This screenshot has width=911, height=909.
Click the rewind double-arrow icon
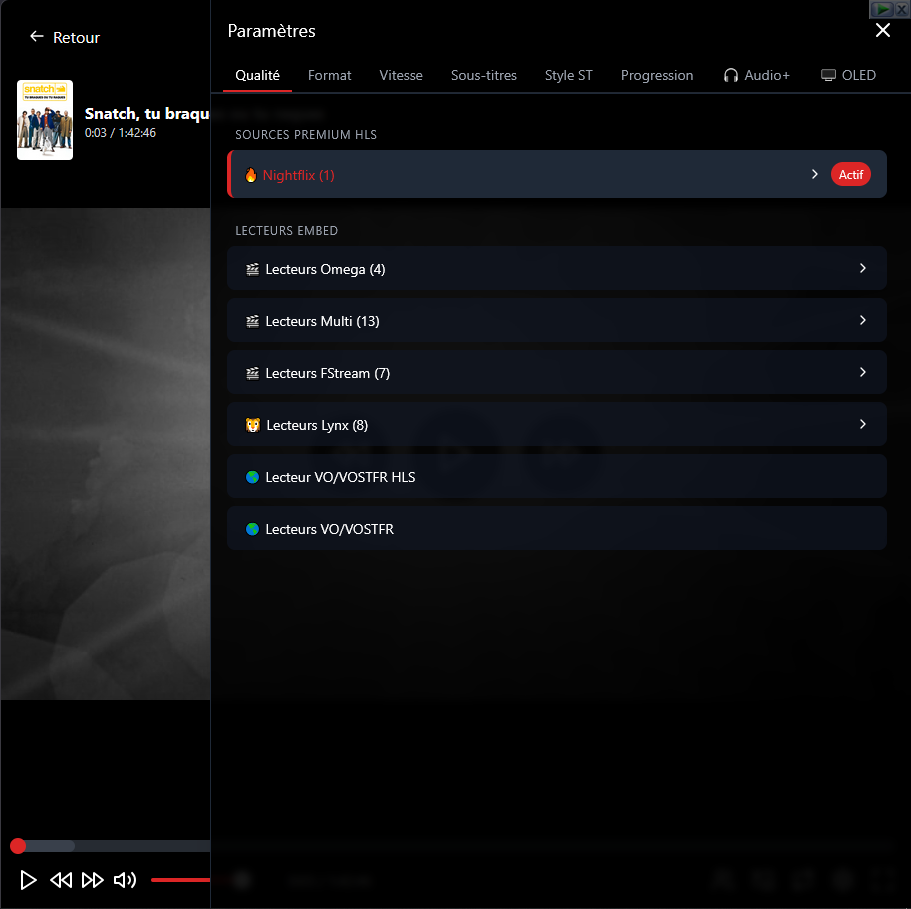(61, 879)
